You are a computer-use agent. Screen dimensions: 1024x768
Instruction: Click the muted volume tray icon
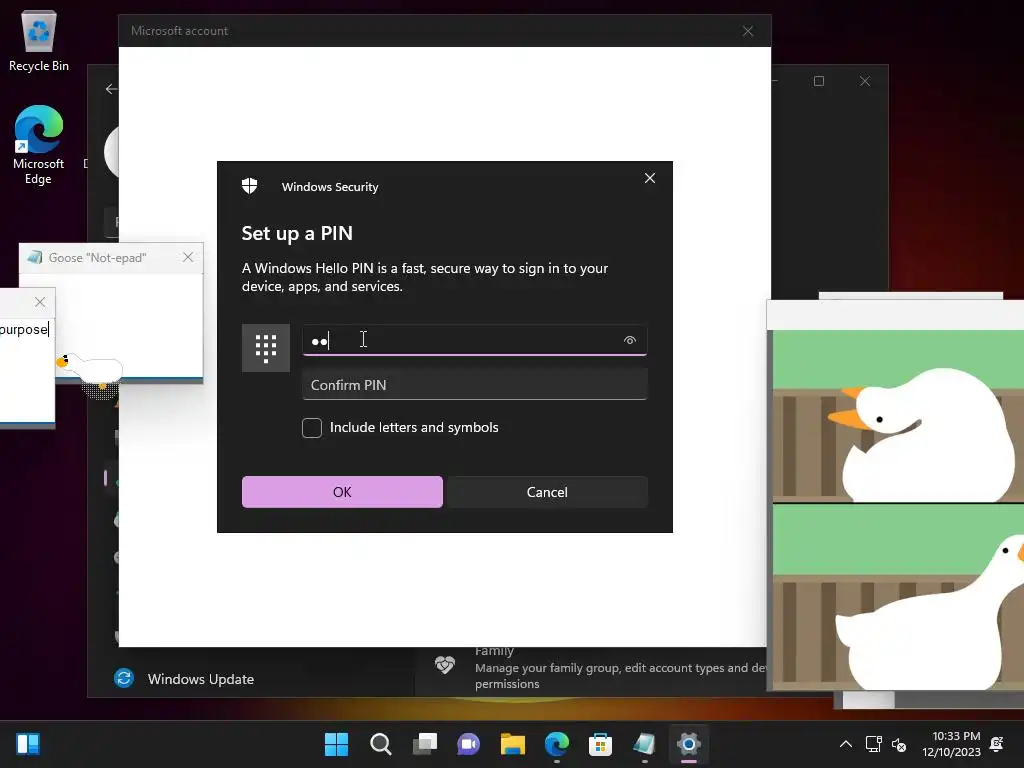899,744
